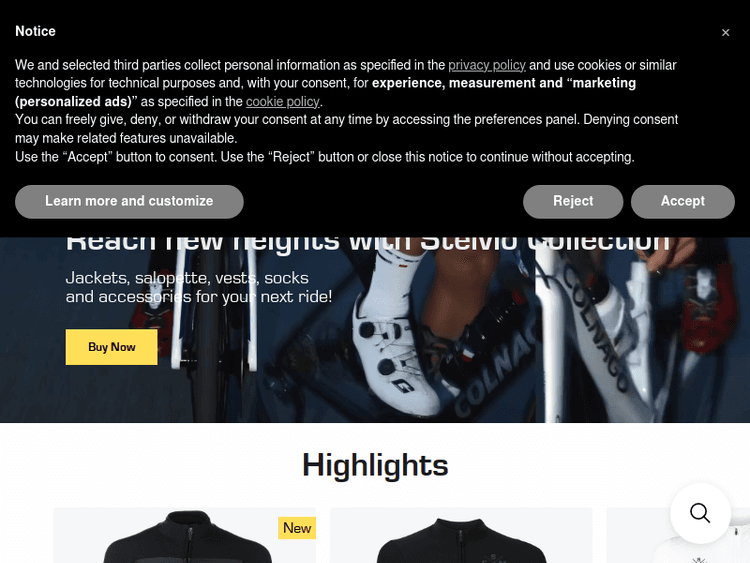Accept the cookie consent
The width and height of the screenshot is (750, 563).
click(x=683, y=201)
